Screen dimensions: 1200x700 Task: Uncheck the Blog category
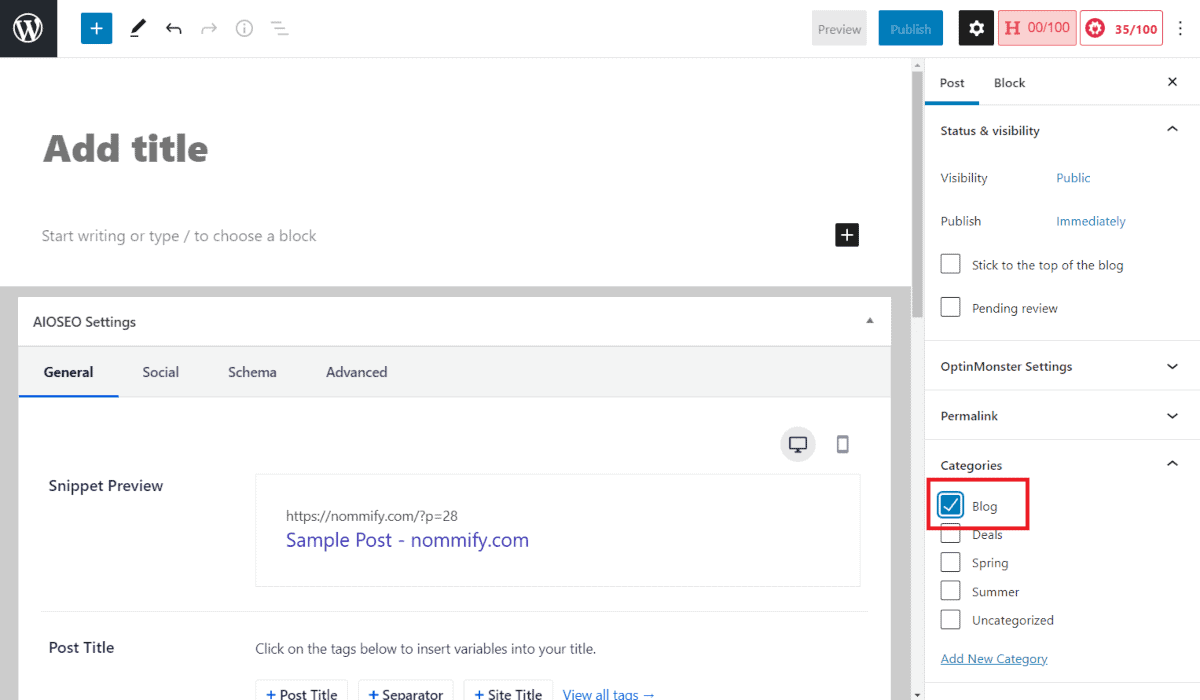click(x=951, y=505)
